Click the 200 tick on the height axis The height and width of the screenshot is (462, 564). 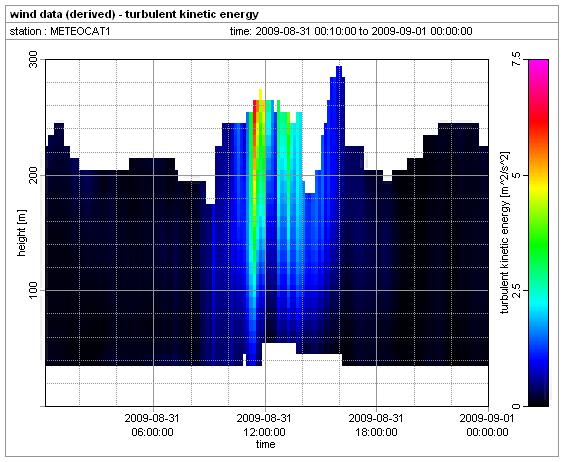click(33, 175)
